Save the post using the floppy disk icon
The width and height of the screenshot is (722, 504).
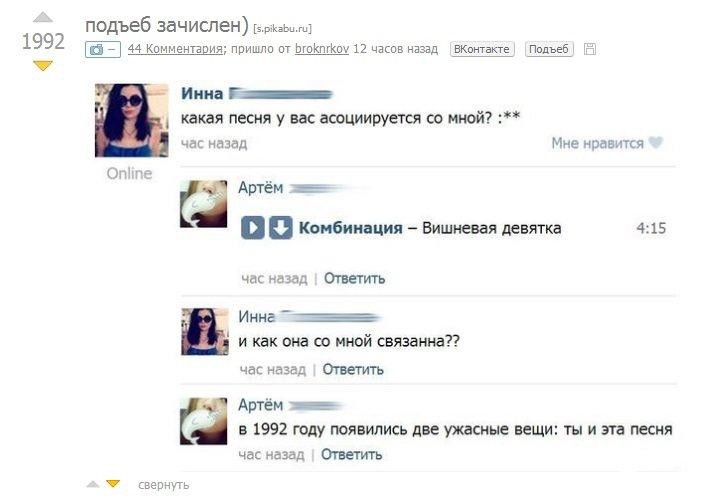click(x=589, y=49)
